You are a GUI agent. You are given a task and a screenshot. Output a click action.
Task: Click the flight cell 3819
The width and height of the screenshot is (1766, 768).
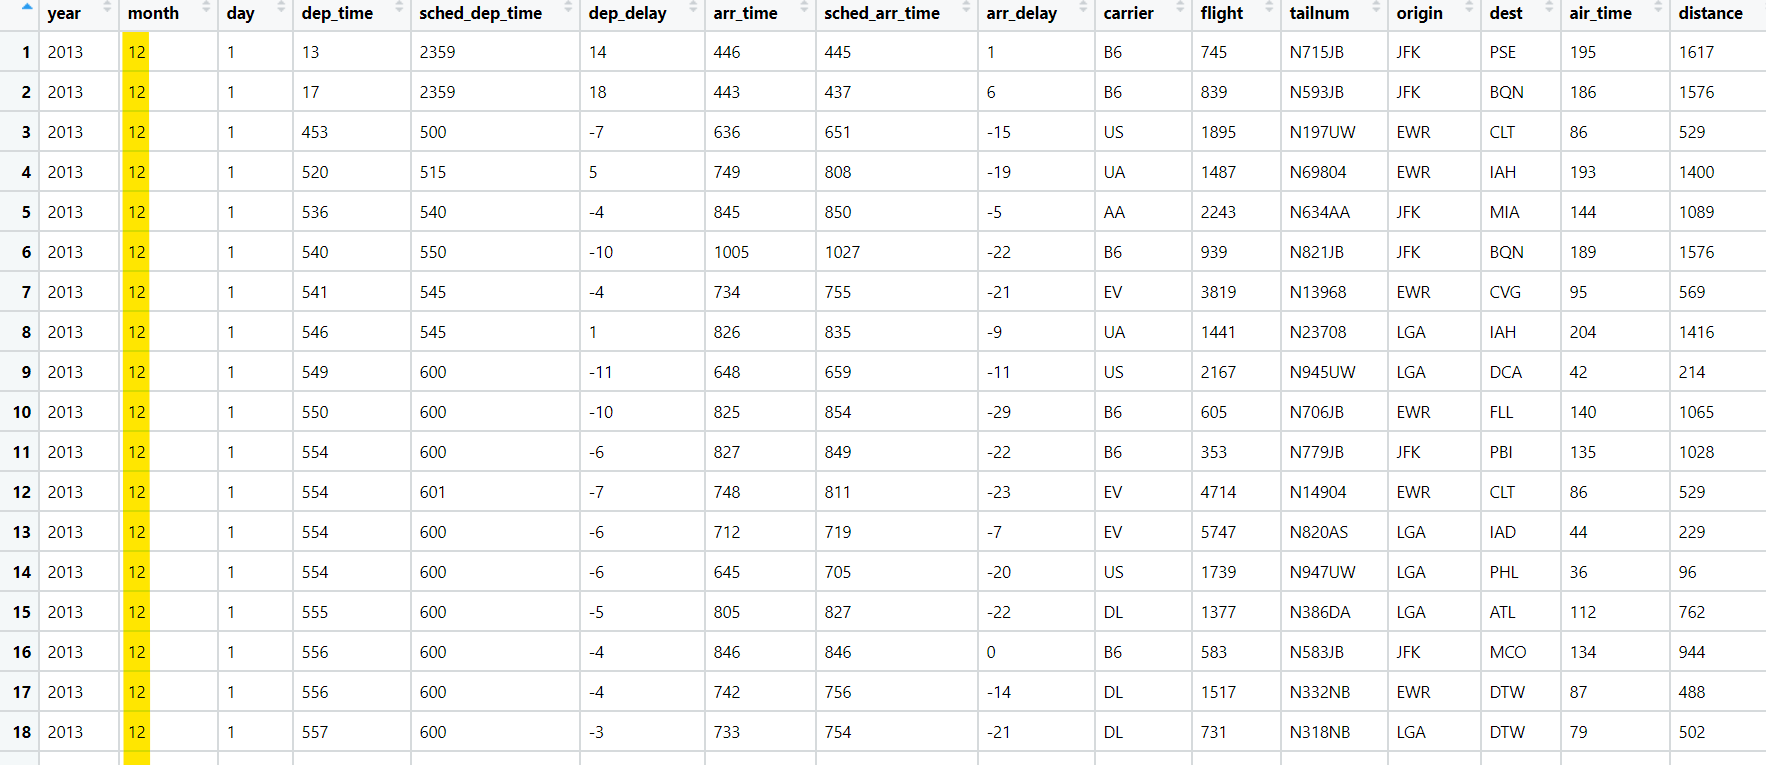[x=1218, y=292]
